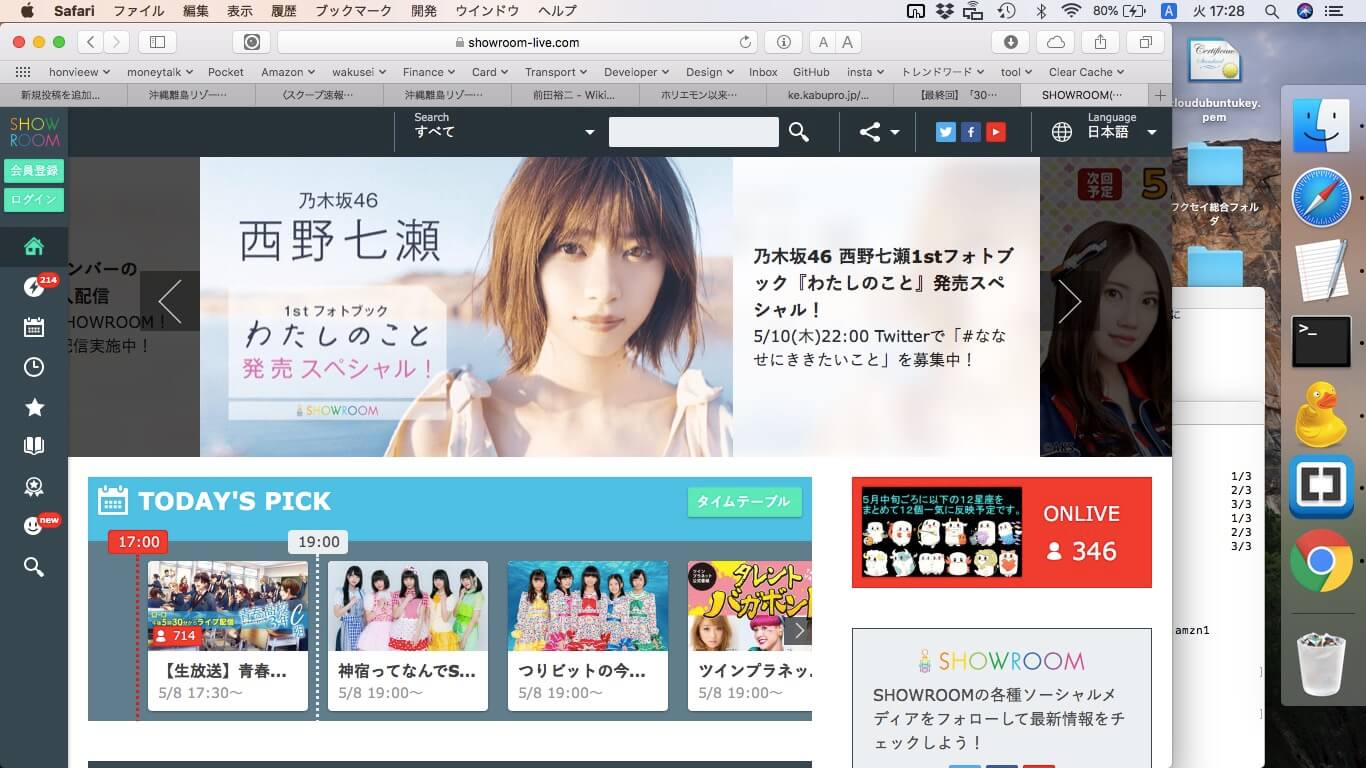Click the reload page icon in address bar

[745, 42]
